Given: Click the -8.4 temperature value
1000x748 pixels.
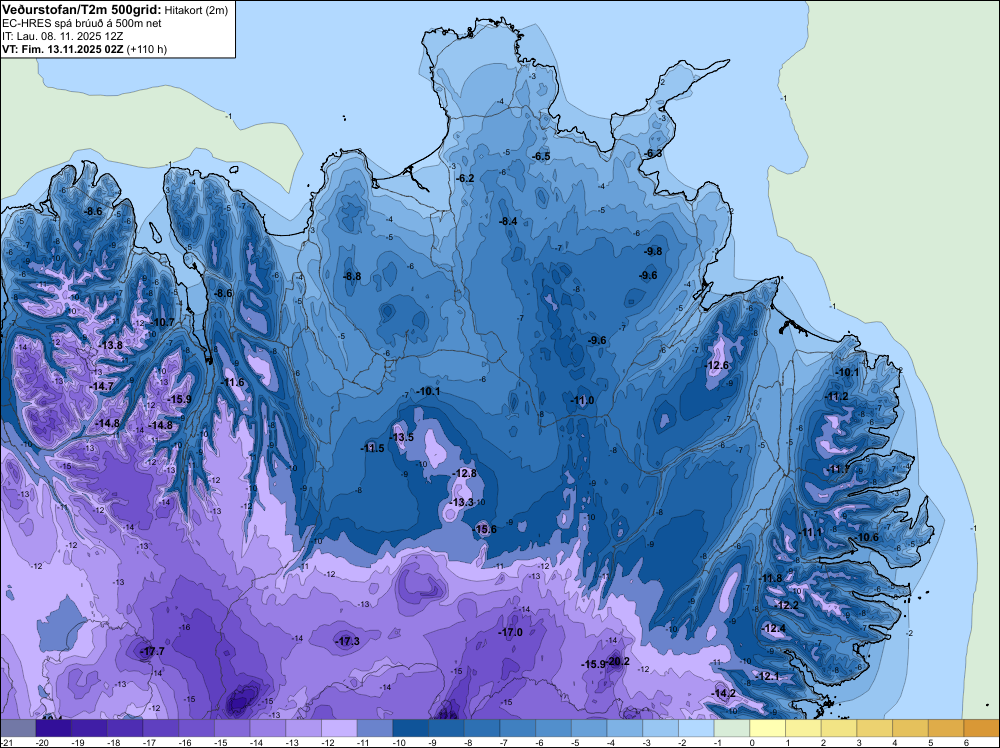Looking at the screenshot, I should click(x=508, y=221).
